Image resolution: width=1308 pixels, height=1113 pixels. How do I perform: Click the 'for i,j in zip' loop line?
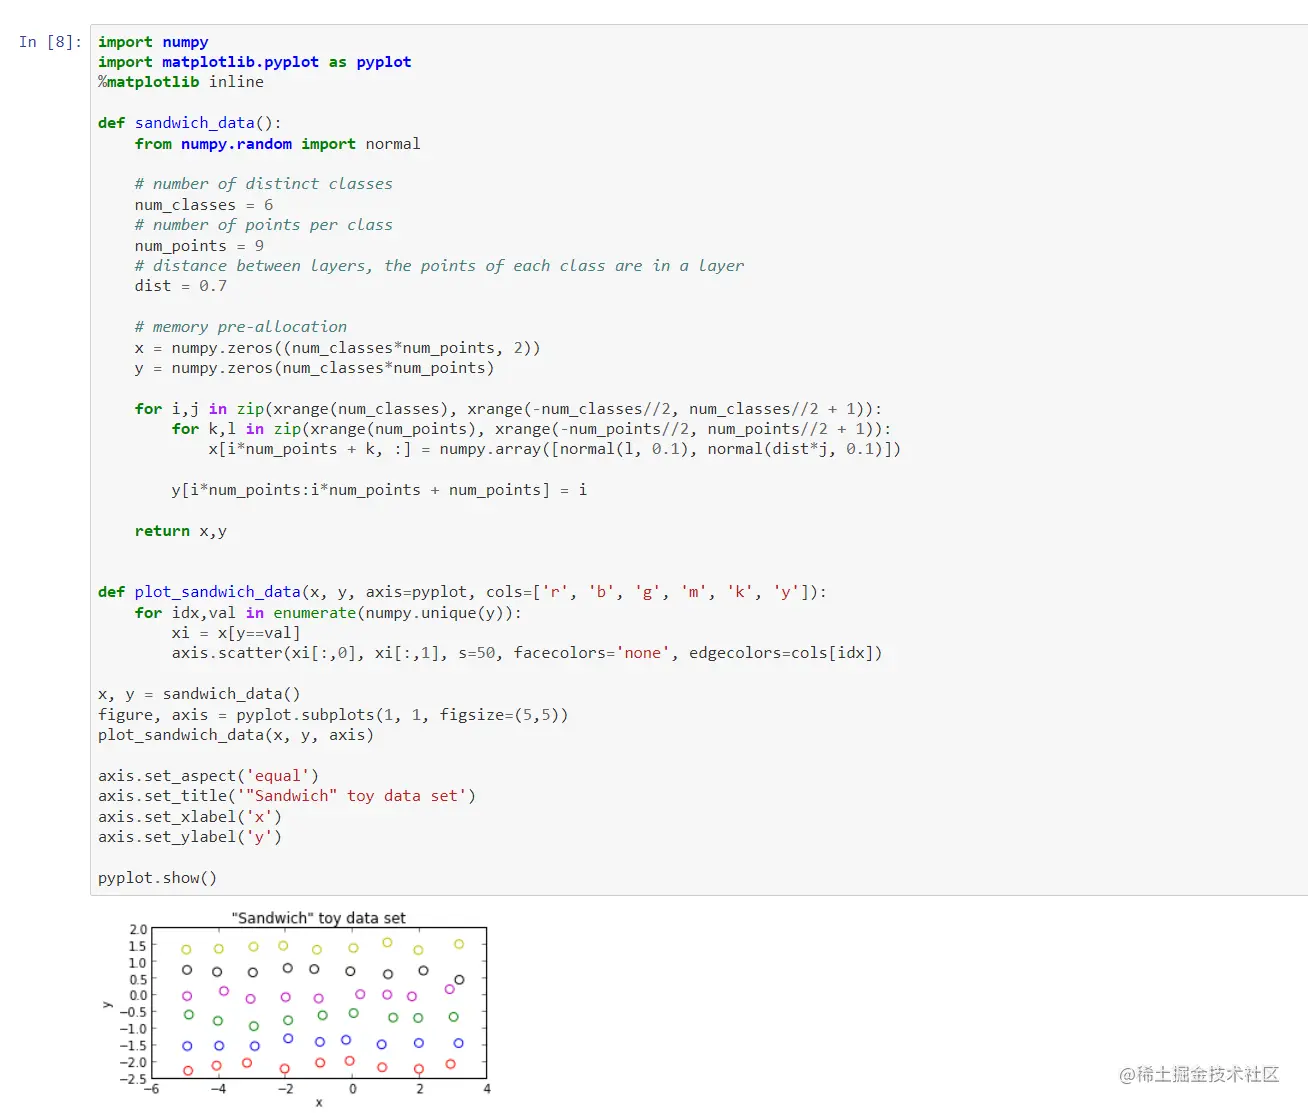pos(509,409)
